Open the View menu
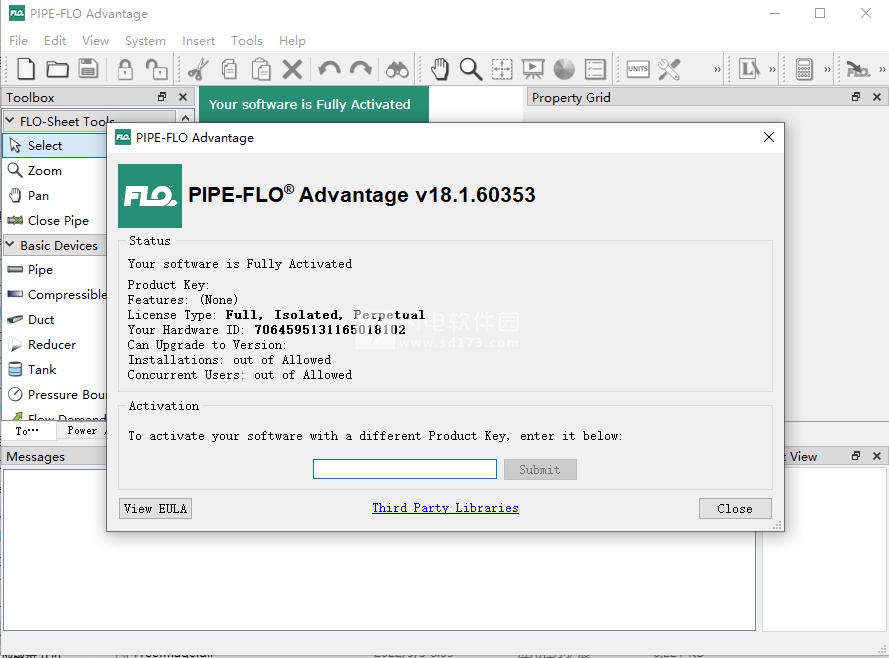889x658 pixels. [95, 41]
